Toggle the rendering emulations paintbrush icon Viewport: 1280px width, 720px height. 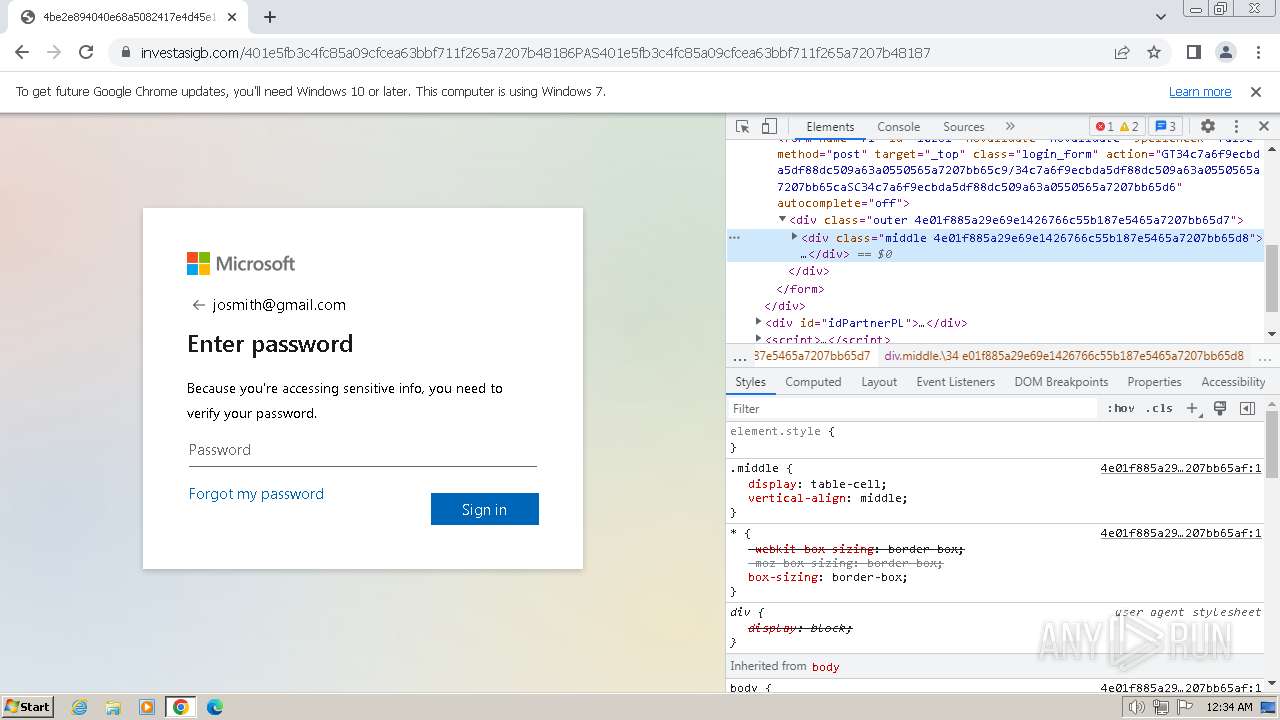[x=1220, y=408]
